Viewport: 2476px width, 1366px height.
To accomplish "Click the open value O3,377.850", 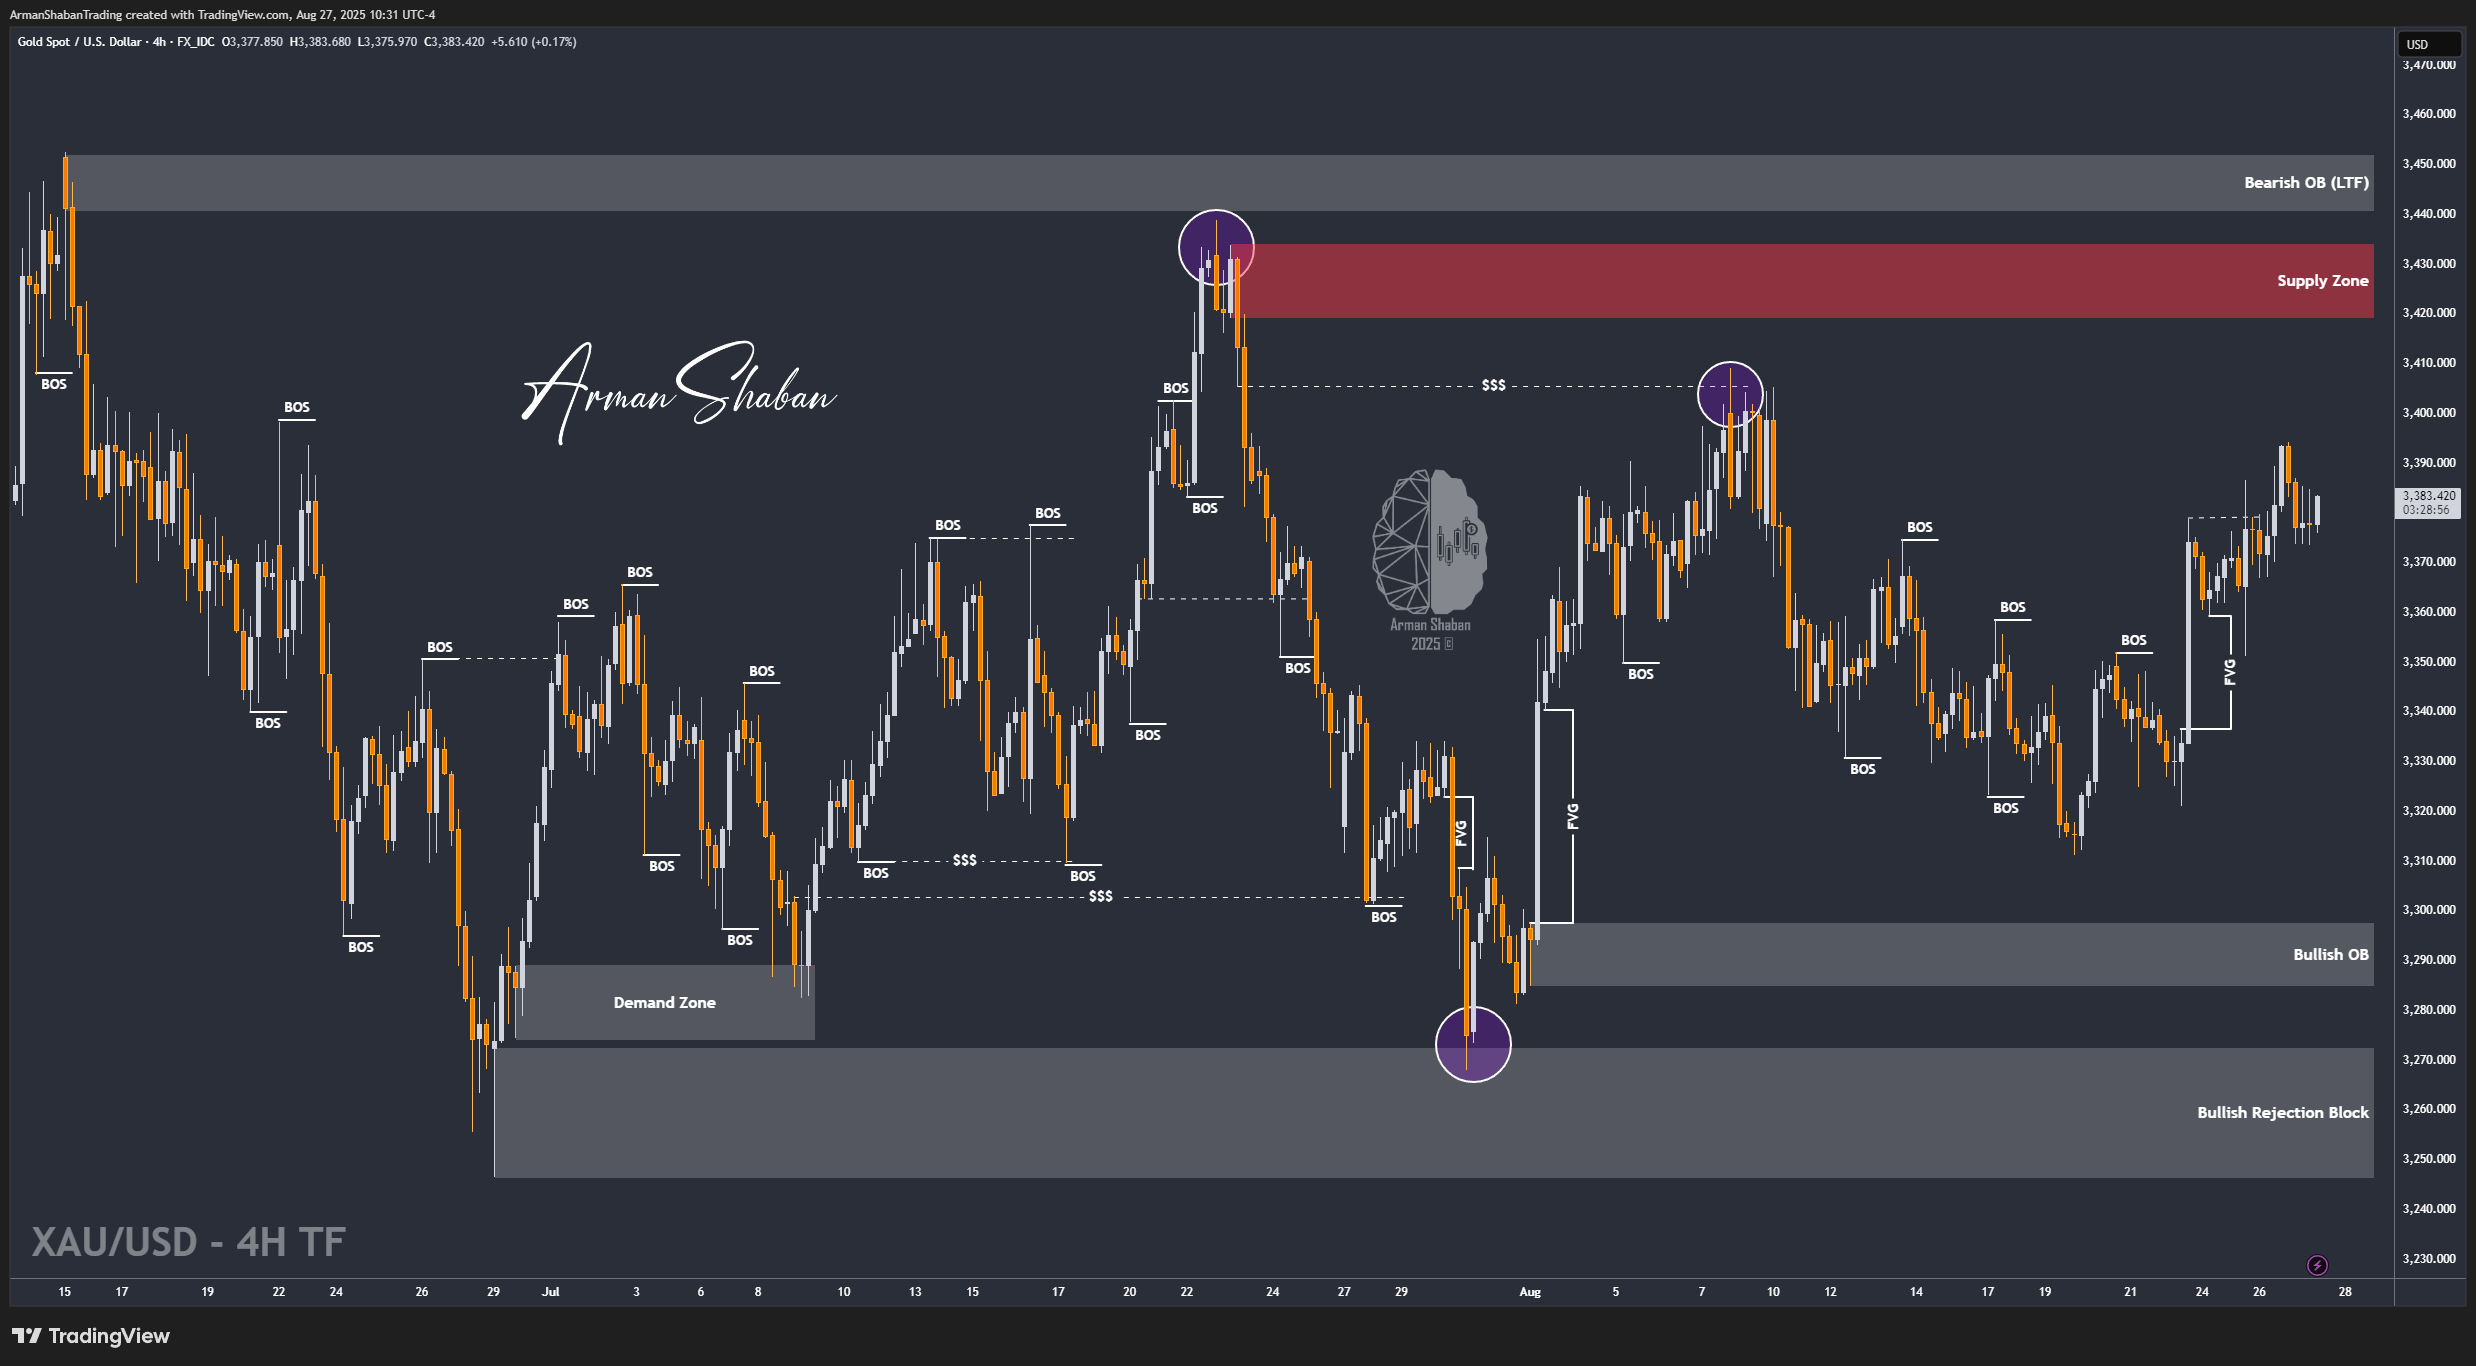I will (x=252, y=42).
